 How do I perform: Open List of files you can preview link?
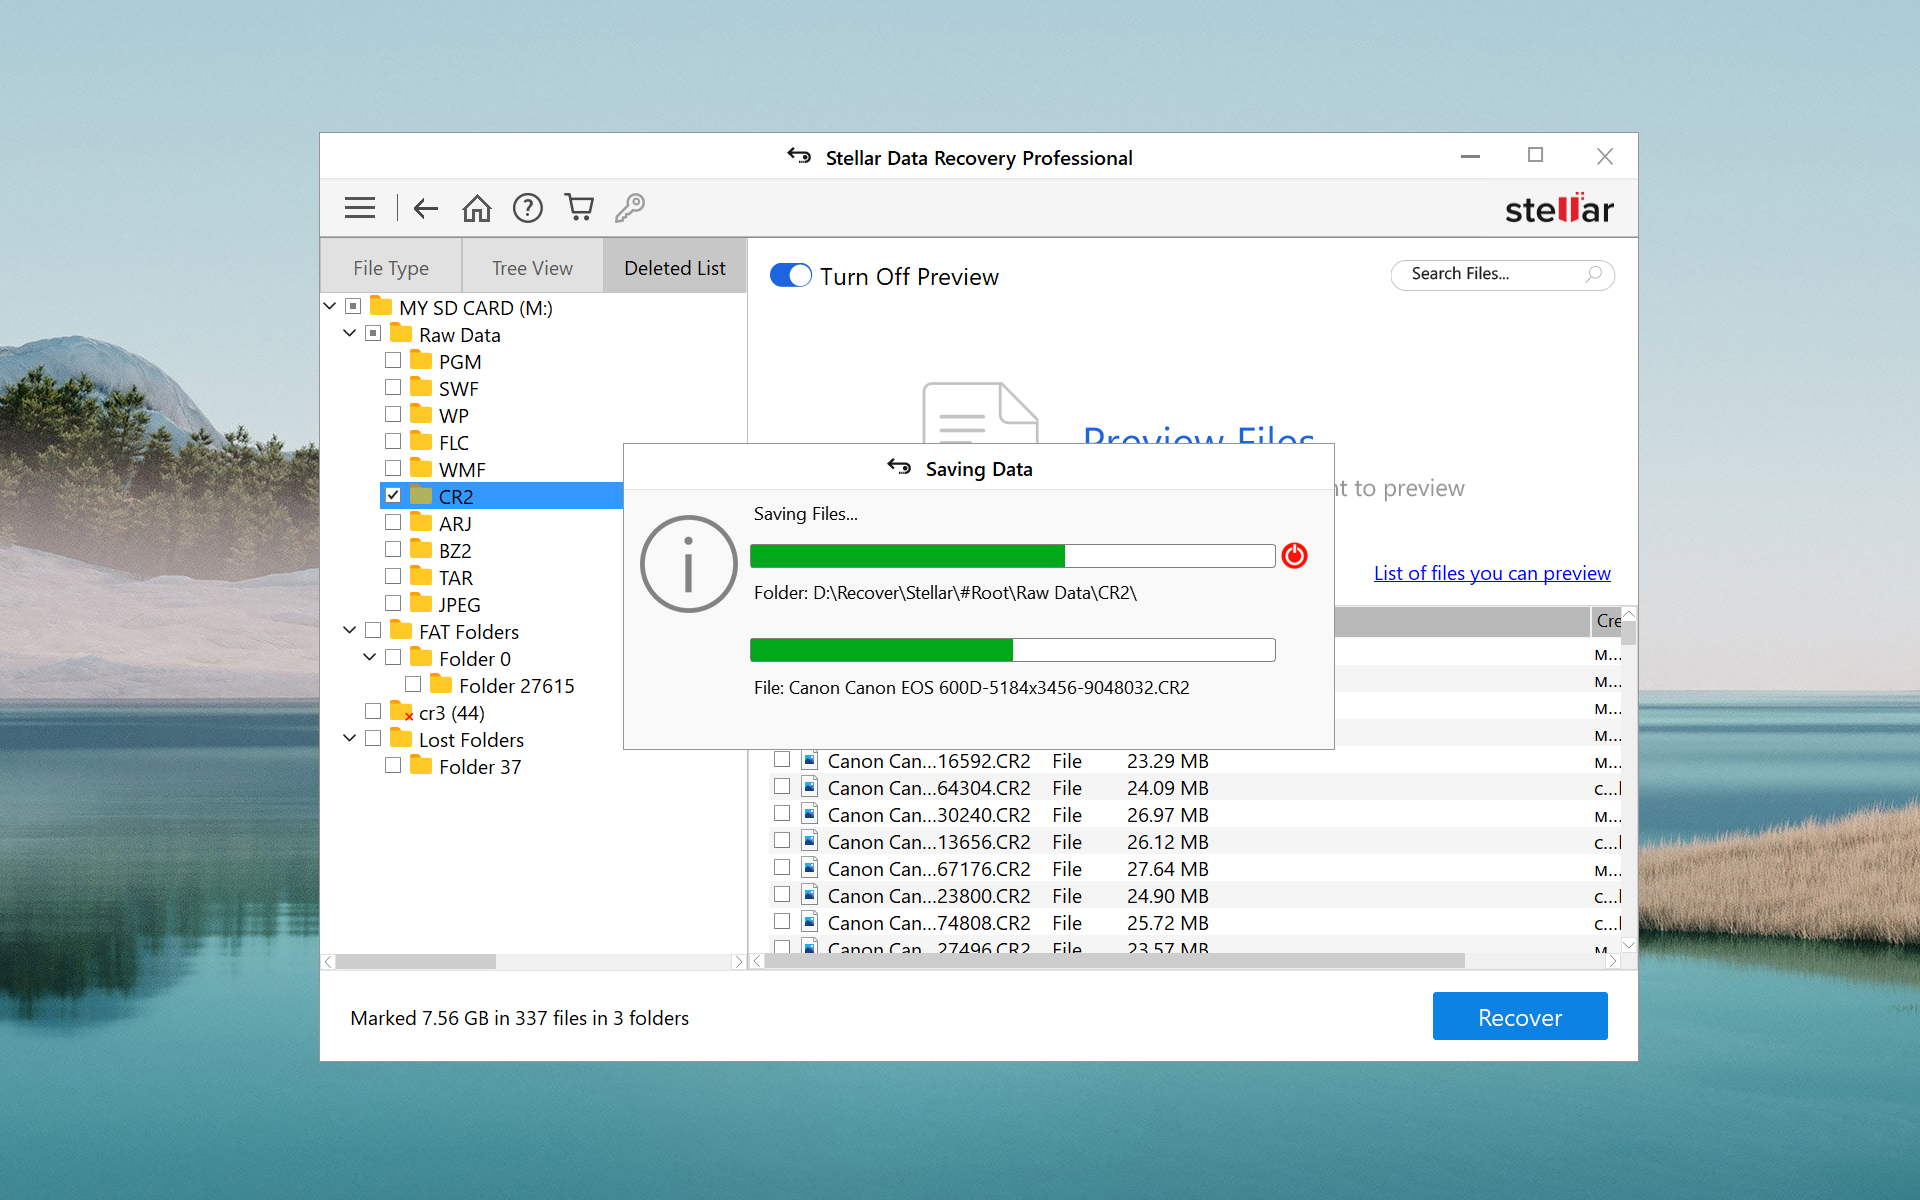(1492, 573)
